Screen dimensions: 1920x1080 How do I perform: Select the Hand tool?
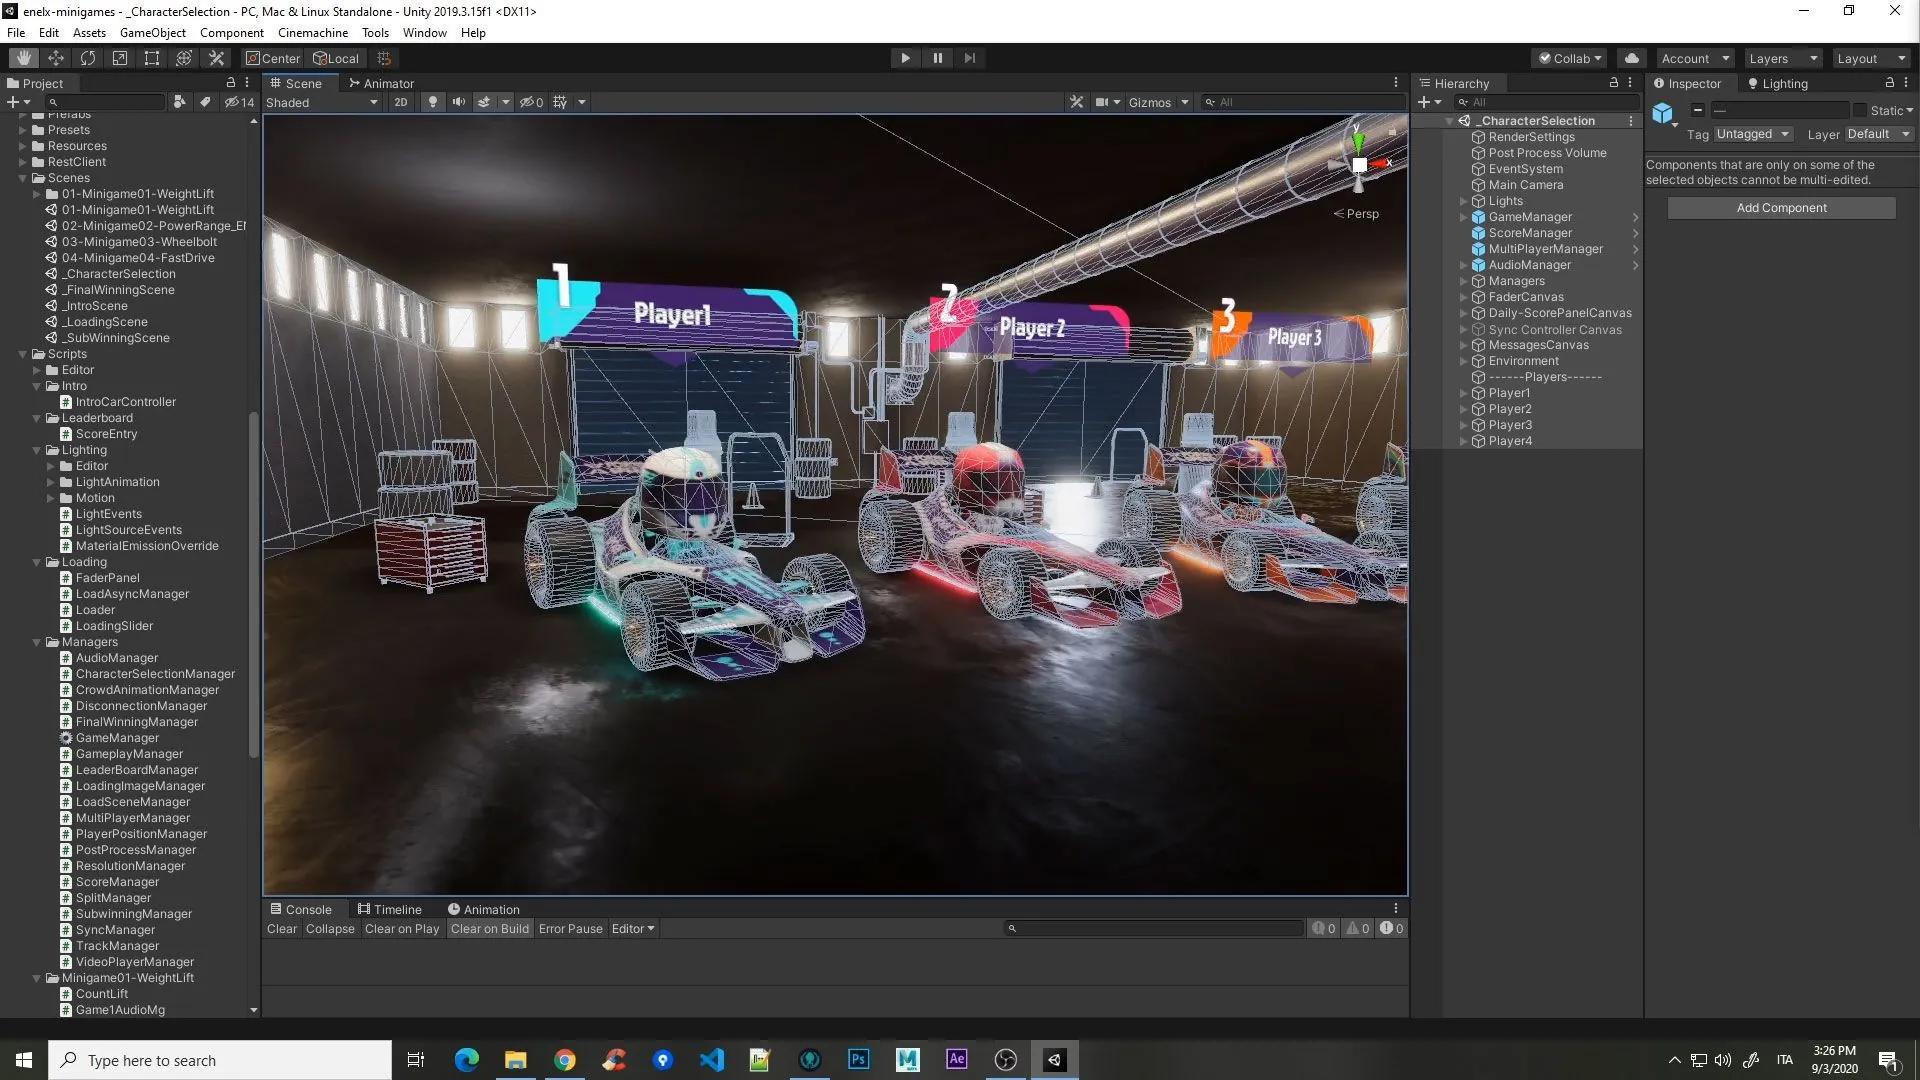point(24,58)
